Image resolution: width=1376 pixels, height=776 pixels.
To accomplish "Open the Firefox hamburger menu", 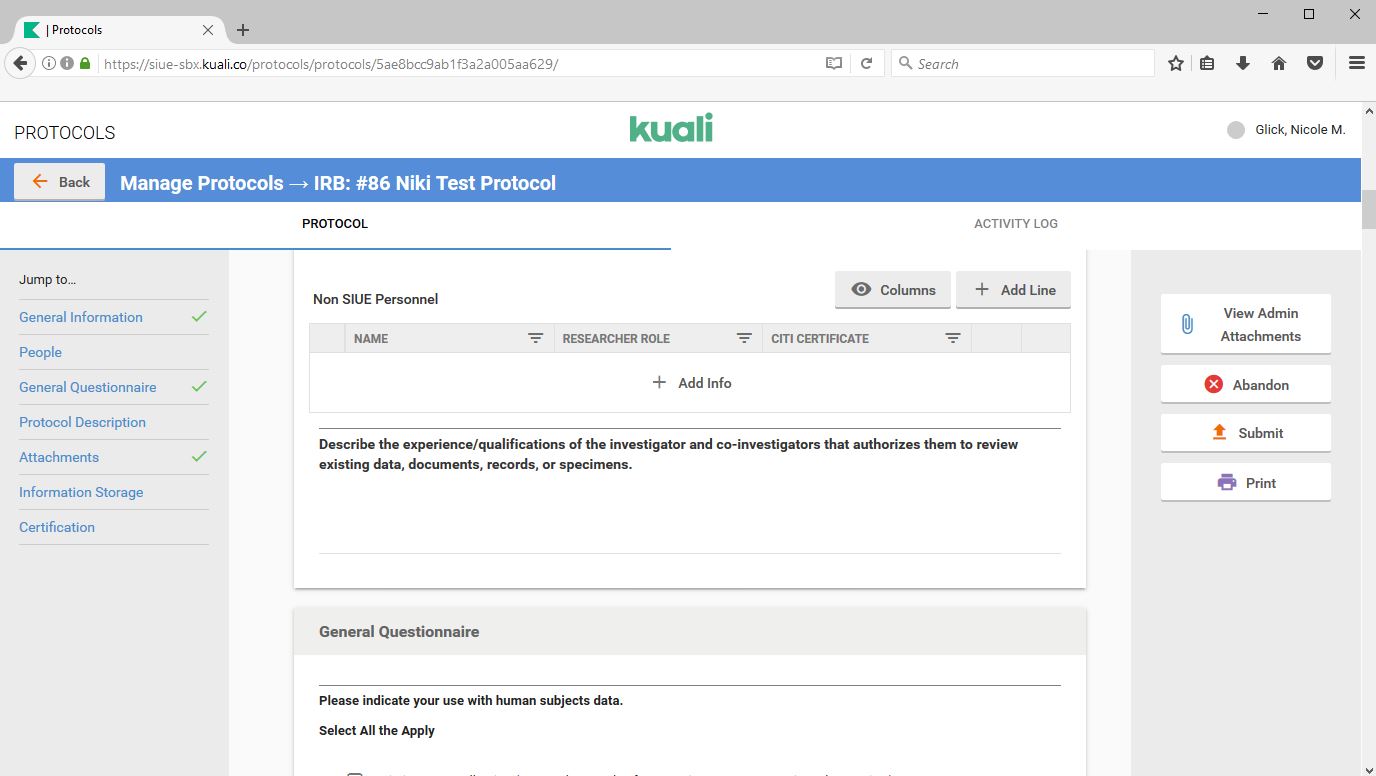I will coord(1356,63).
